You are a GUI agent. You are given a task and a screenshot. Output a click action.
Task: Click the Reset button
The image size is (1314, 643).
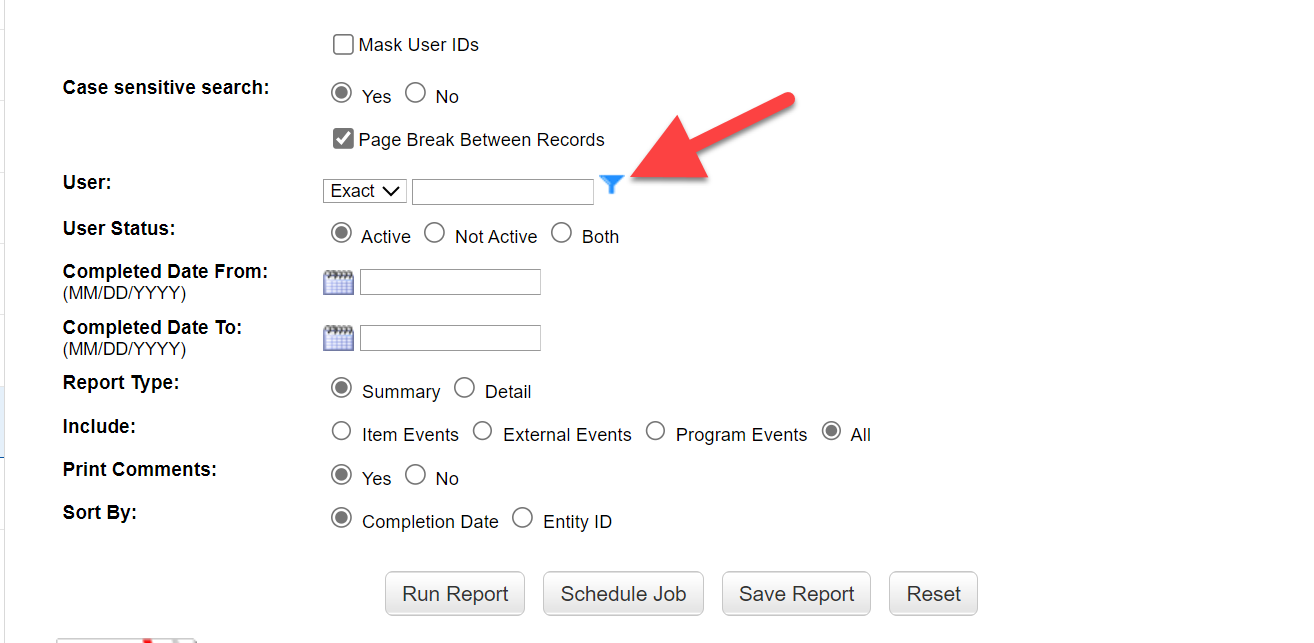(x=933, y=594)
